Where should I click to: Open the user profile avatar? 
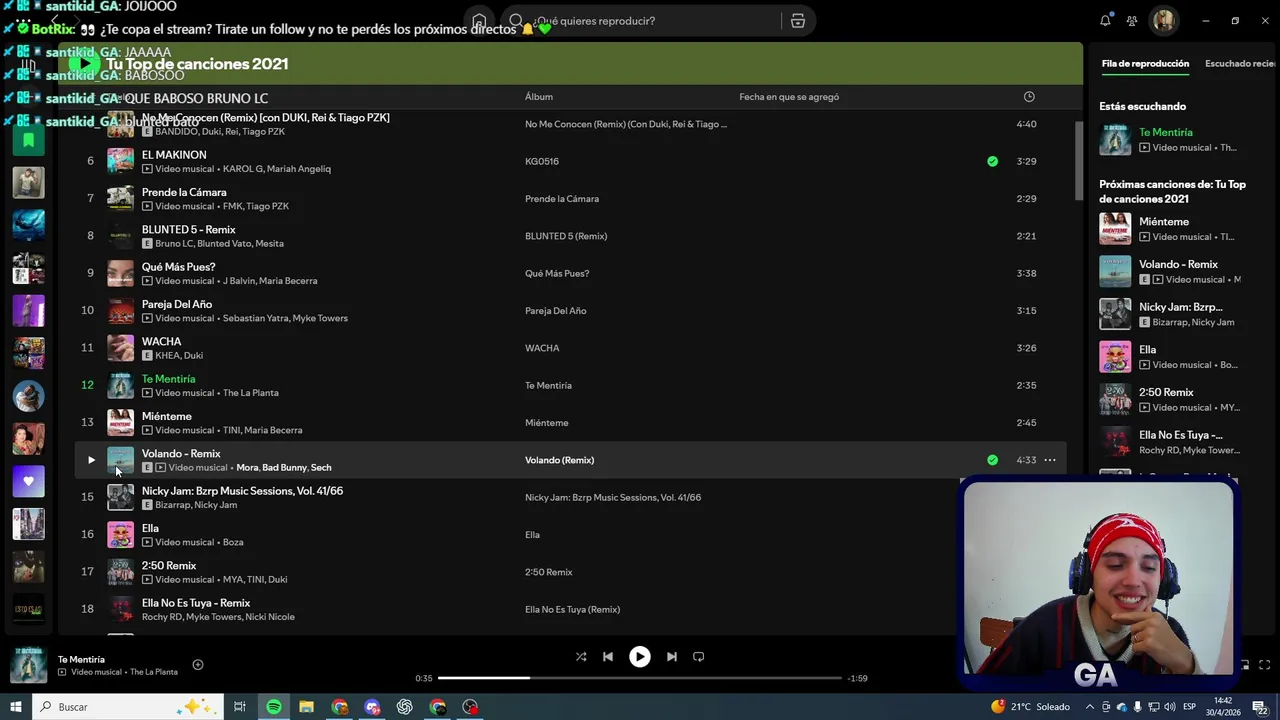coord(1163,20)
